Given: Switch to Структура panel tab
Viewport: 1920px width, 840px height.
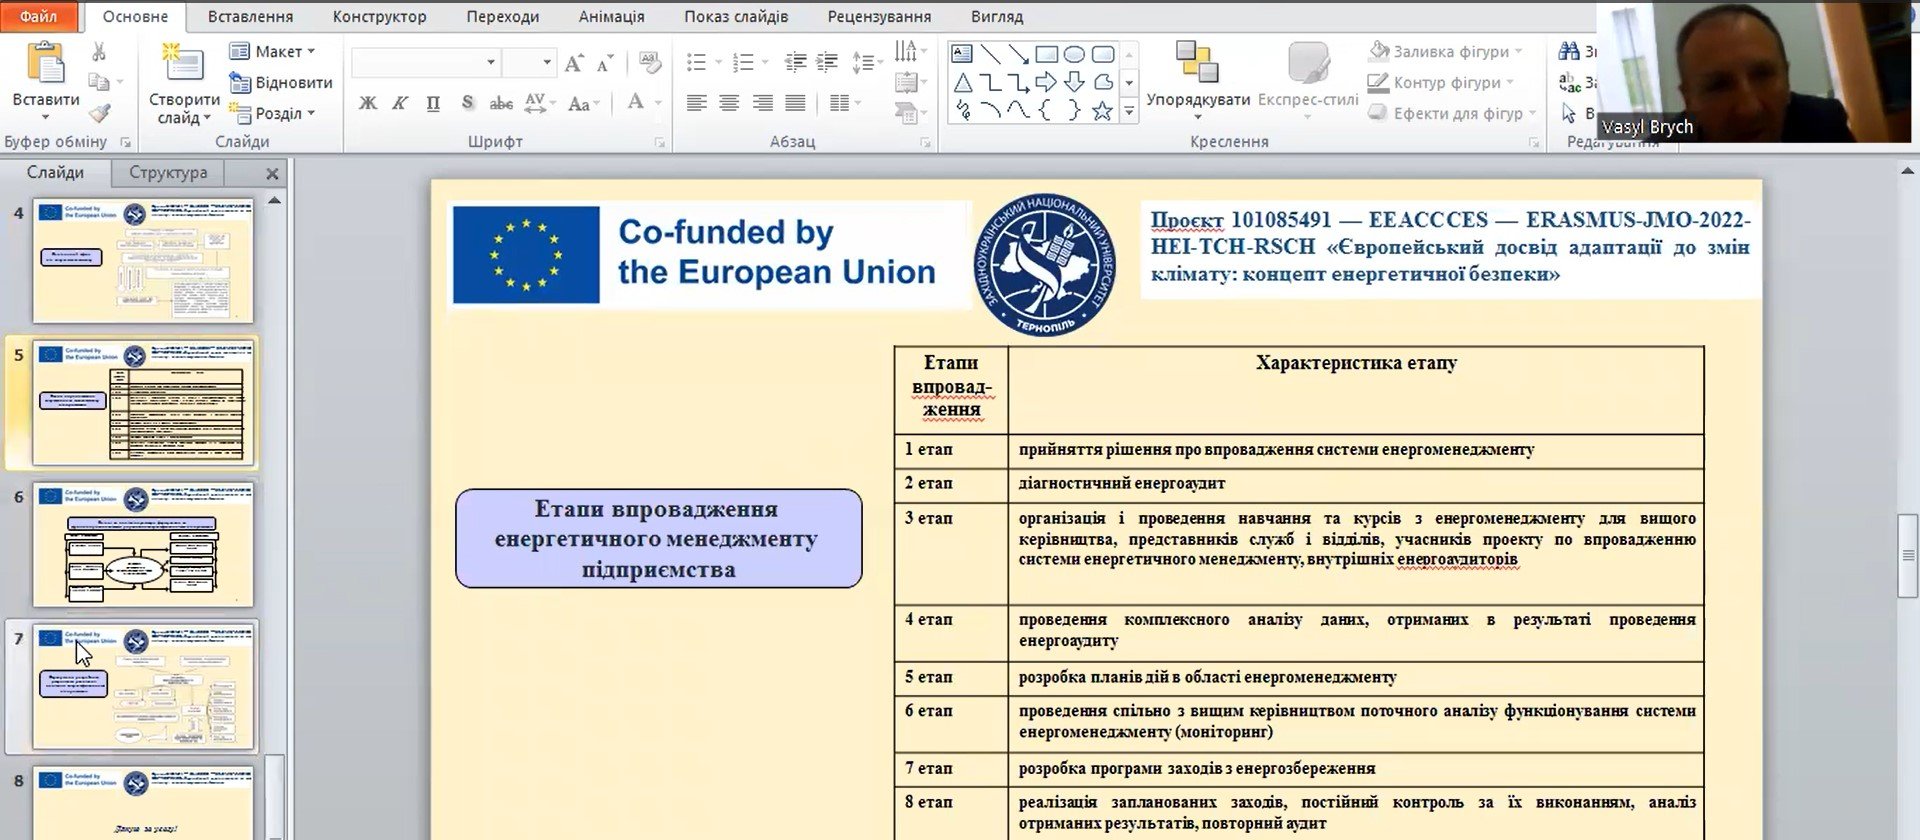Looking at the screenshot, I should [x=168, y=172].
